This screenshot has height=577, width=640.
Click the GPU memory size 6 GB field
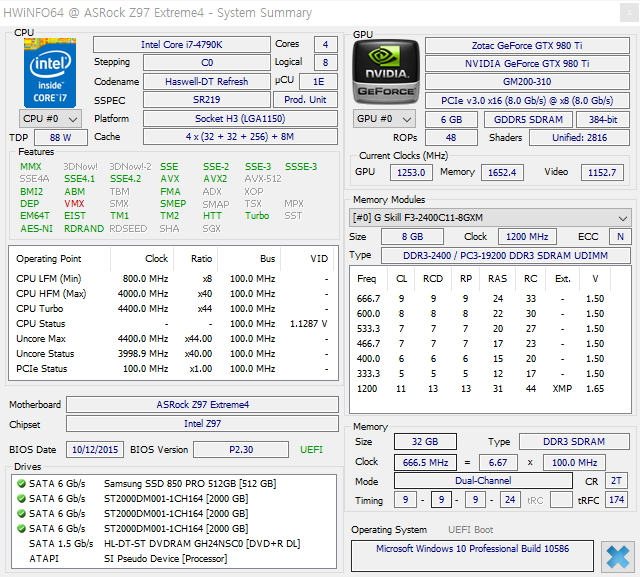coord(451,120)
